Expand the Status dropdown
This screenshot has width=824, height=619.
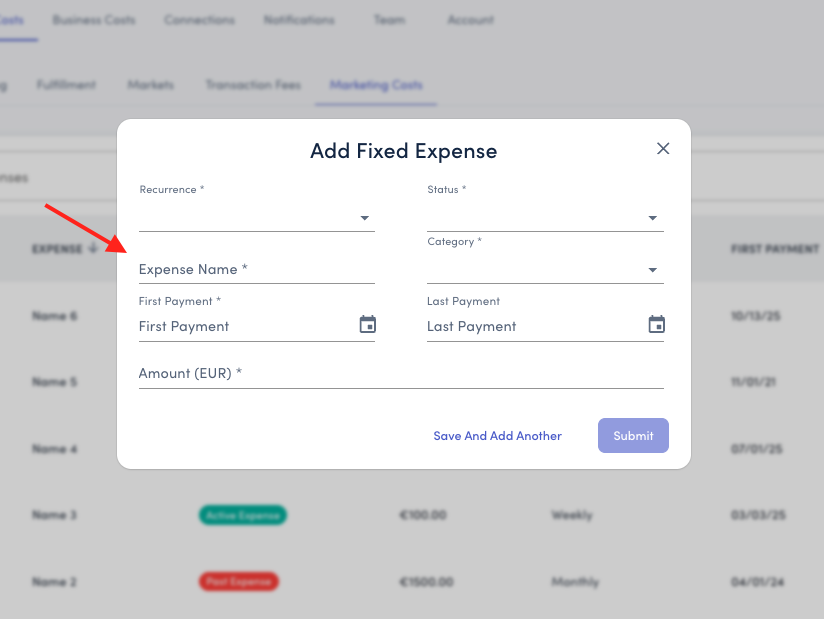(x=544, y=218)
